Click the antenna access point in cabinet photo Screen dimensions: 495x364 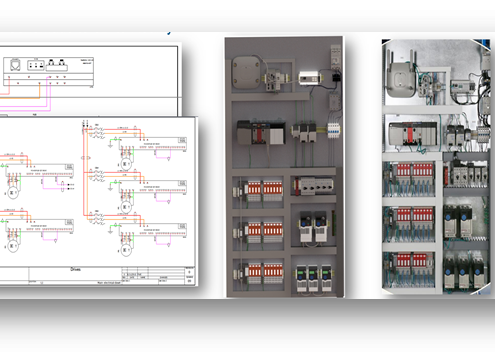[401, 74]
